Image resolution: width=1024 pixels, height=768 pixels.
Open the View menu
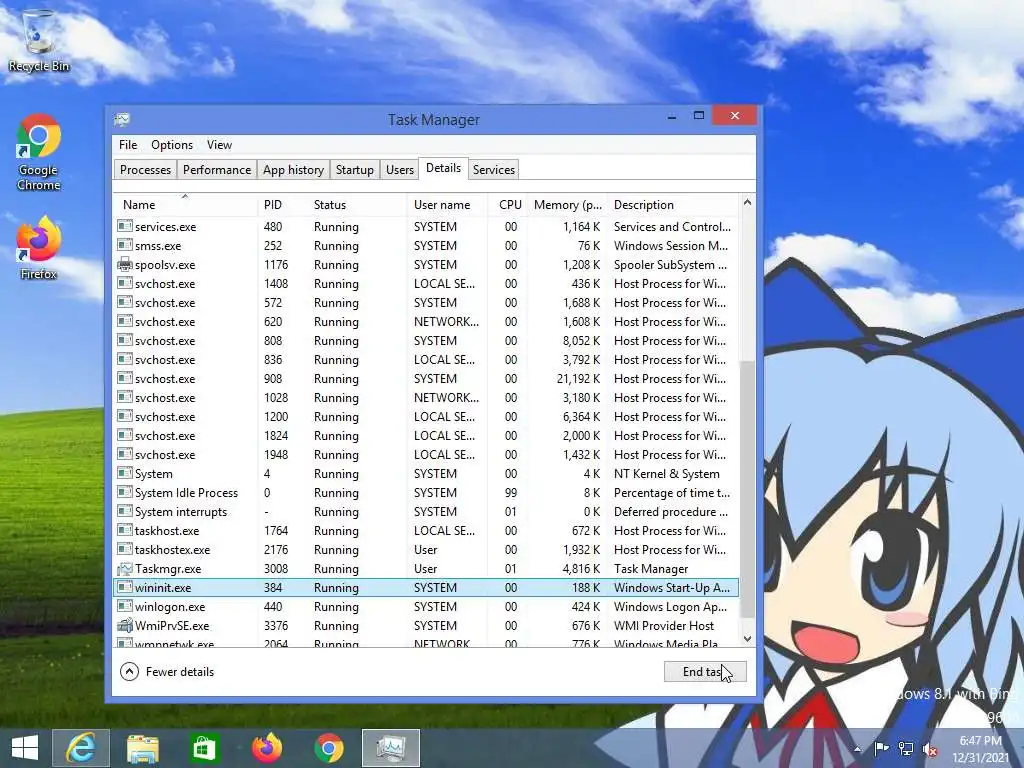(219, 145)
